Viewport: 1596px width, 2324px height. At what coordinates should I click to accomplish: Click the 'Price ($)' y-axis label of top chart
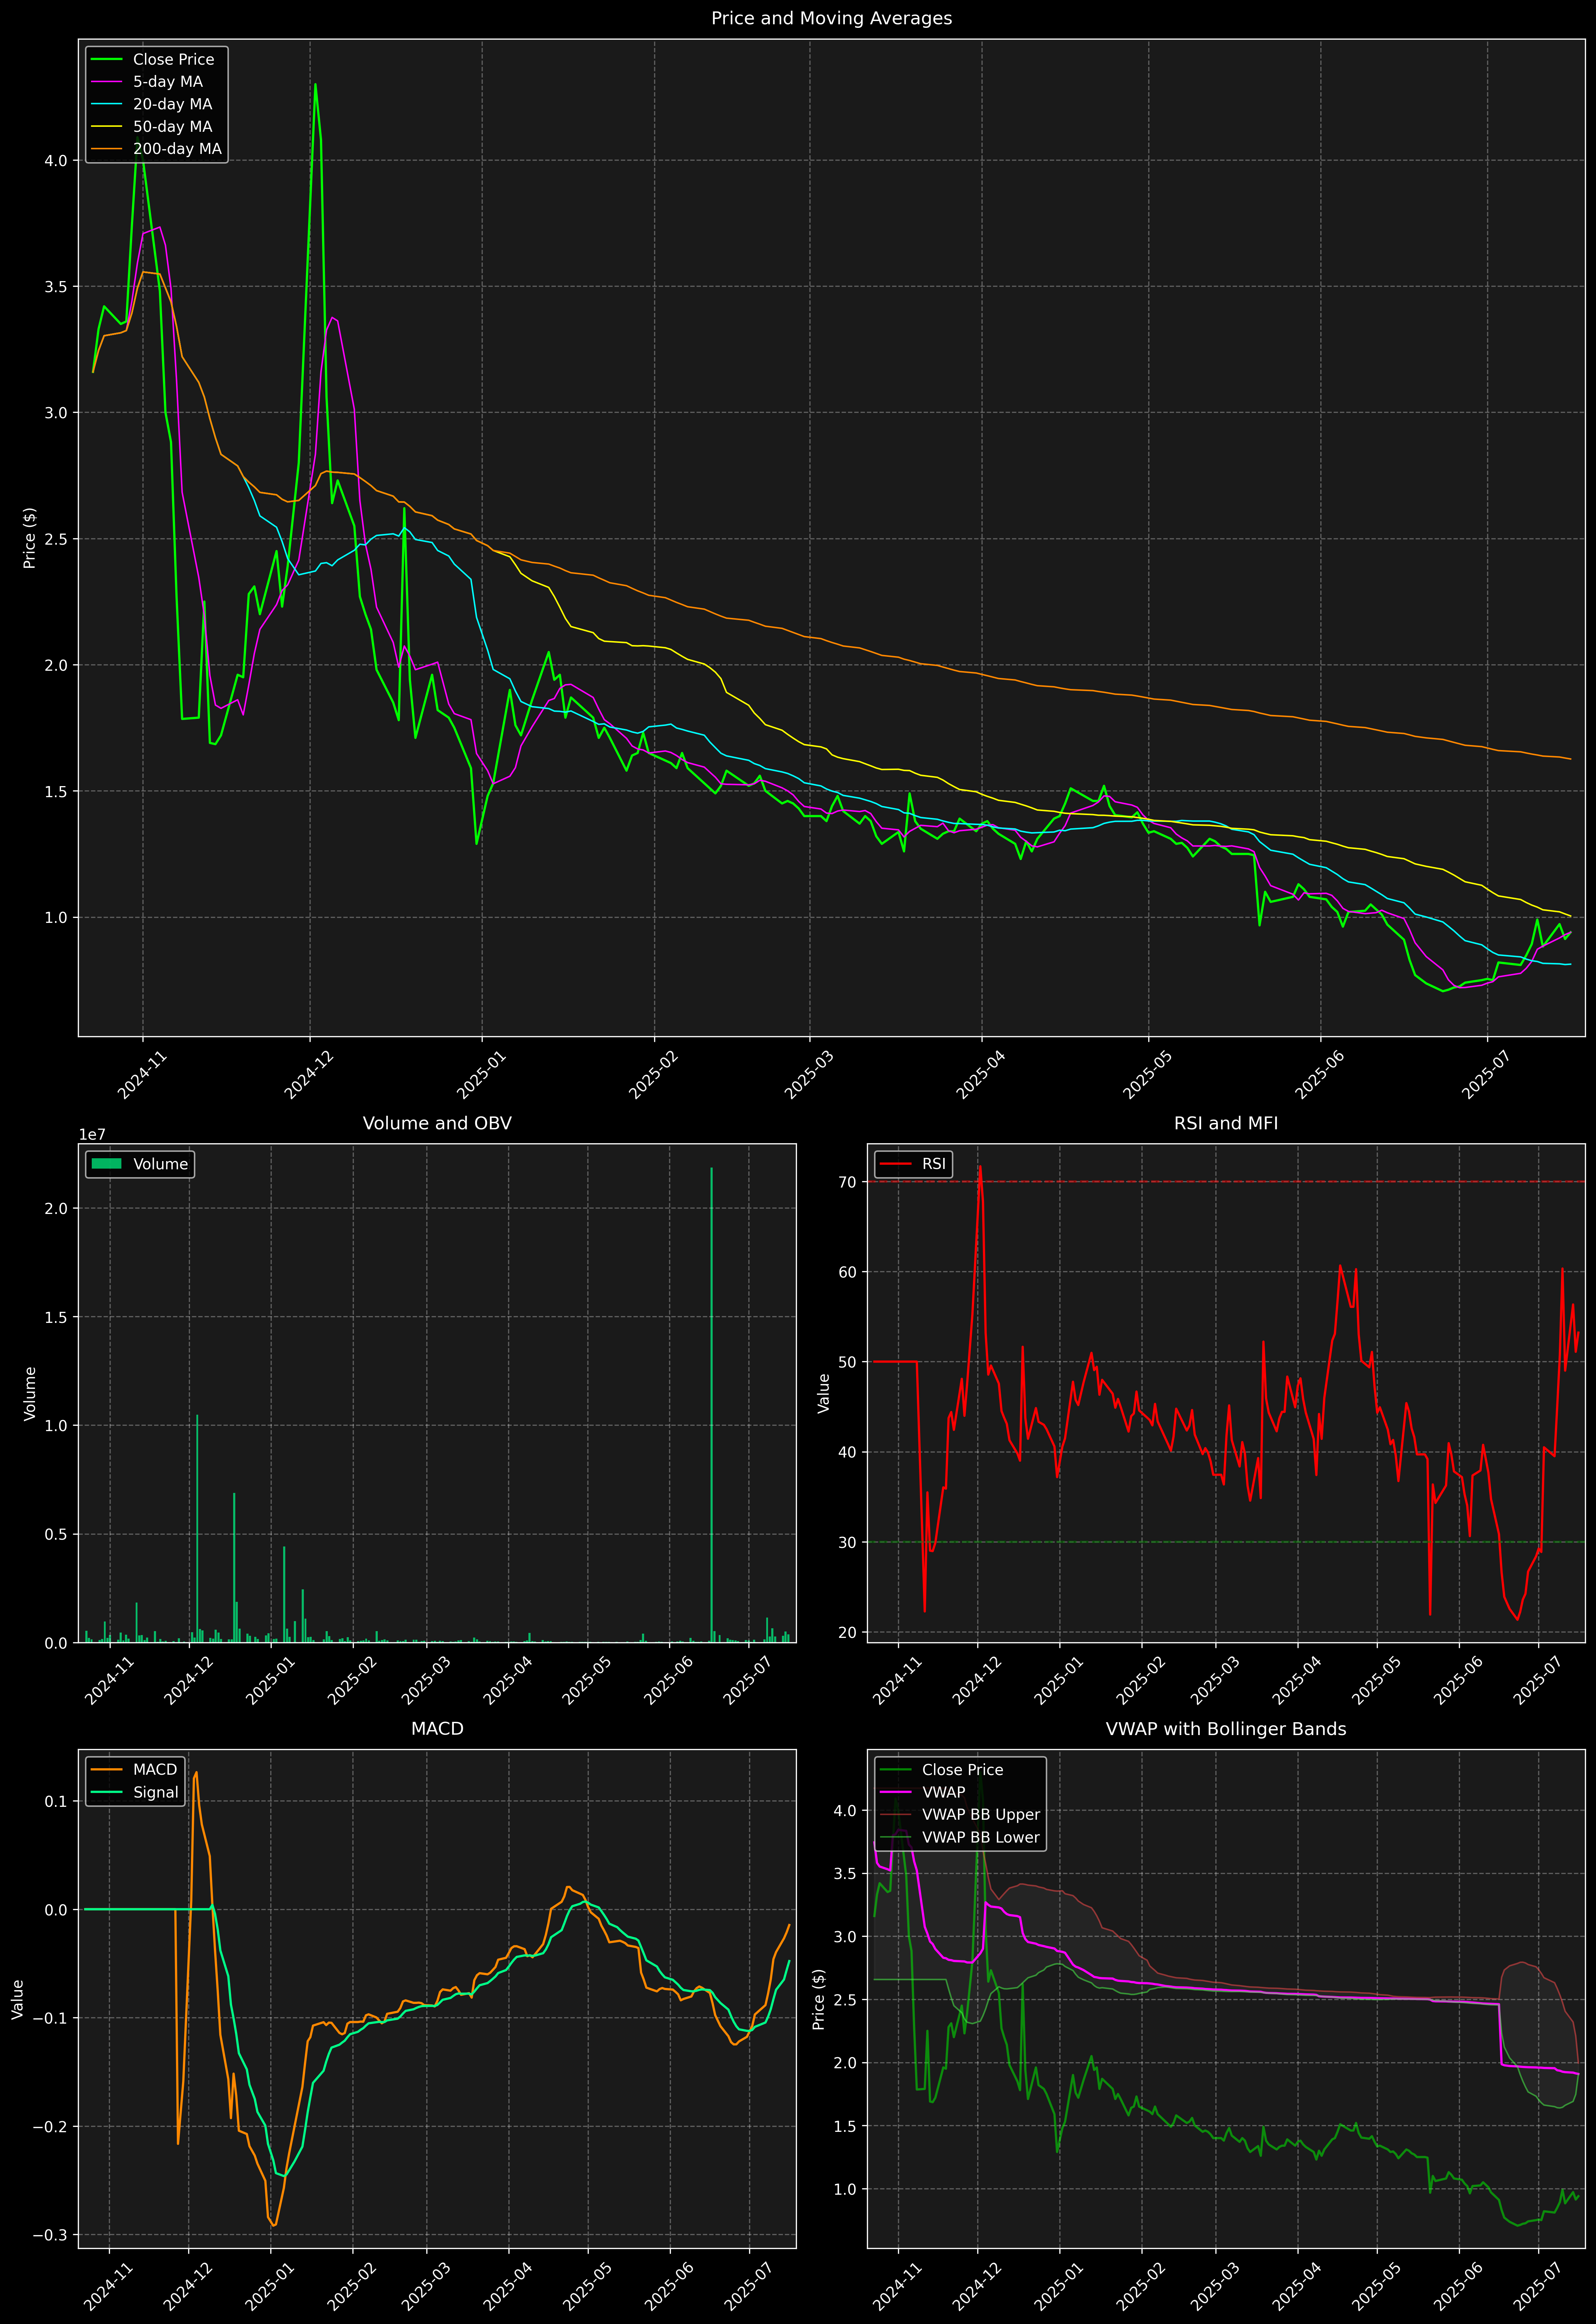pos(30,538)
